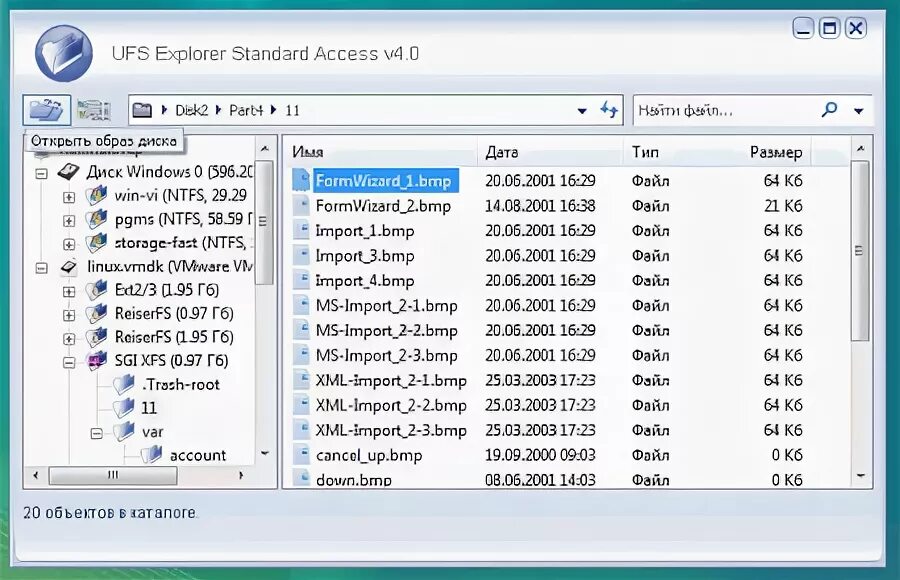900x580 pixels.
Task: Click the 11 breadcrumb segment
Action: (292, 110)
